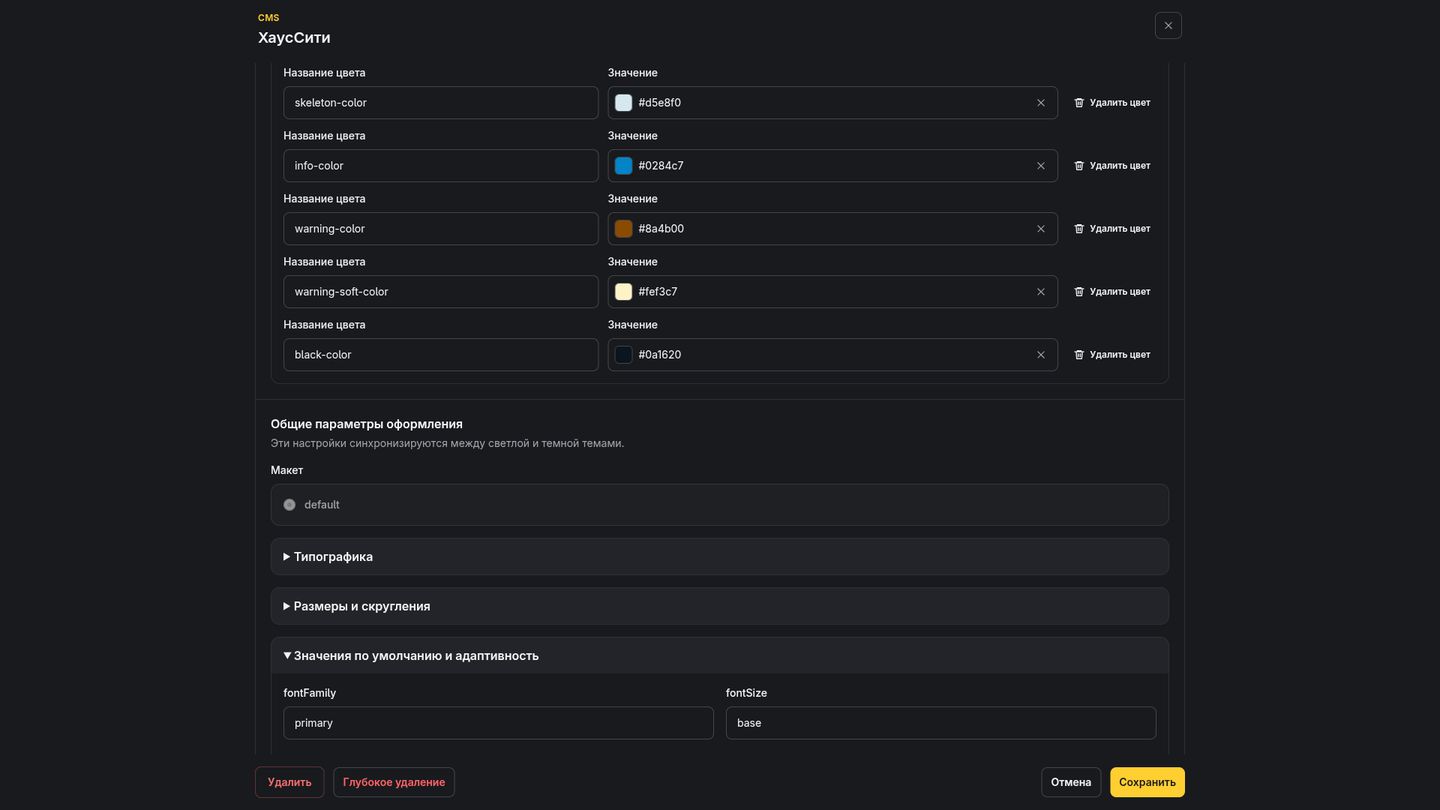Clear the warning-color value with X icon
The width and height of the screenshot is (1440, 810).
pyautogui.click(x=1041, y=229)
